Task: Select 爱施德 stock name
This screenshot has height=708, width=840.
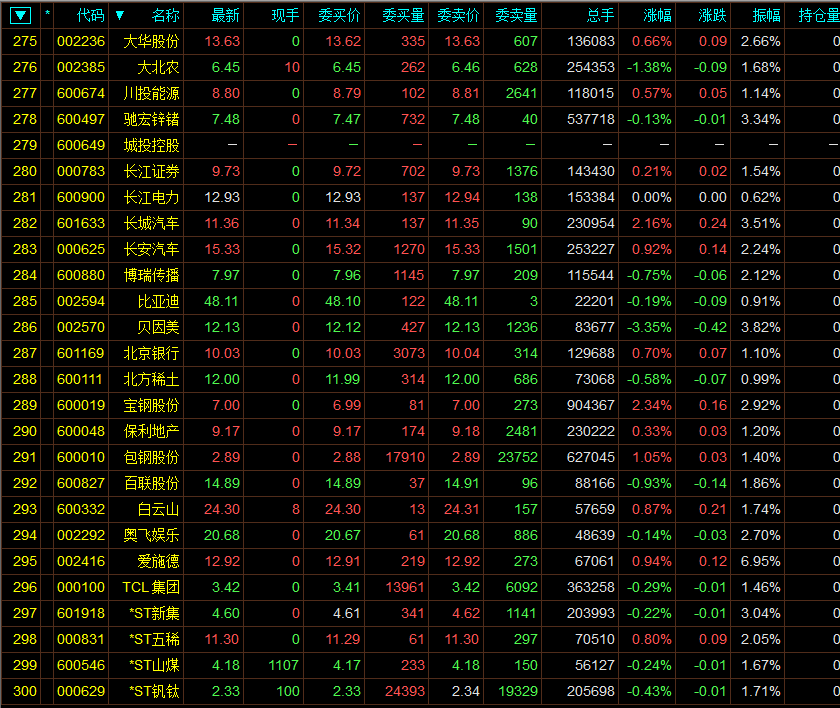Action: (x=158, y=561)
